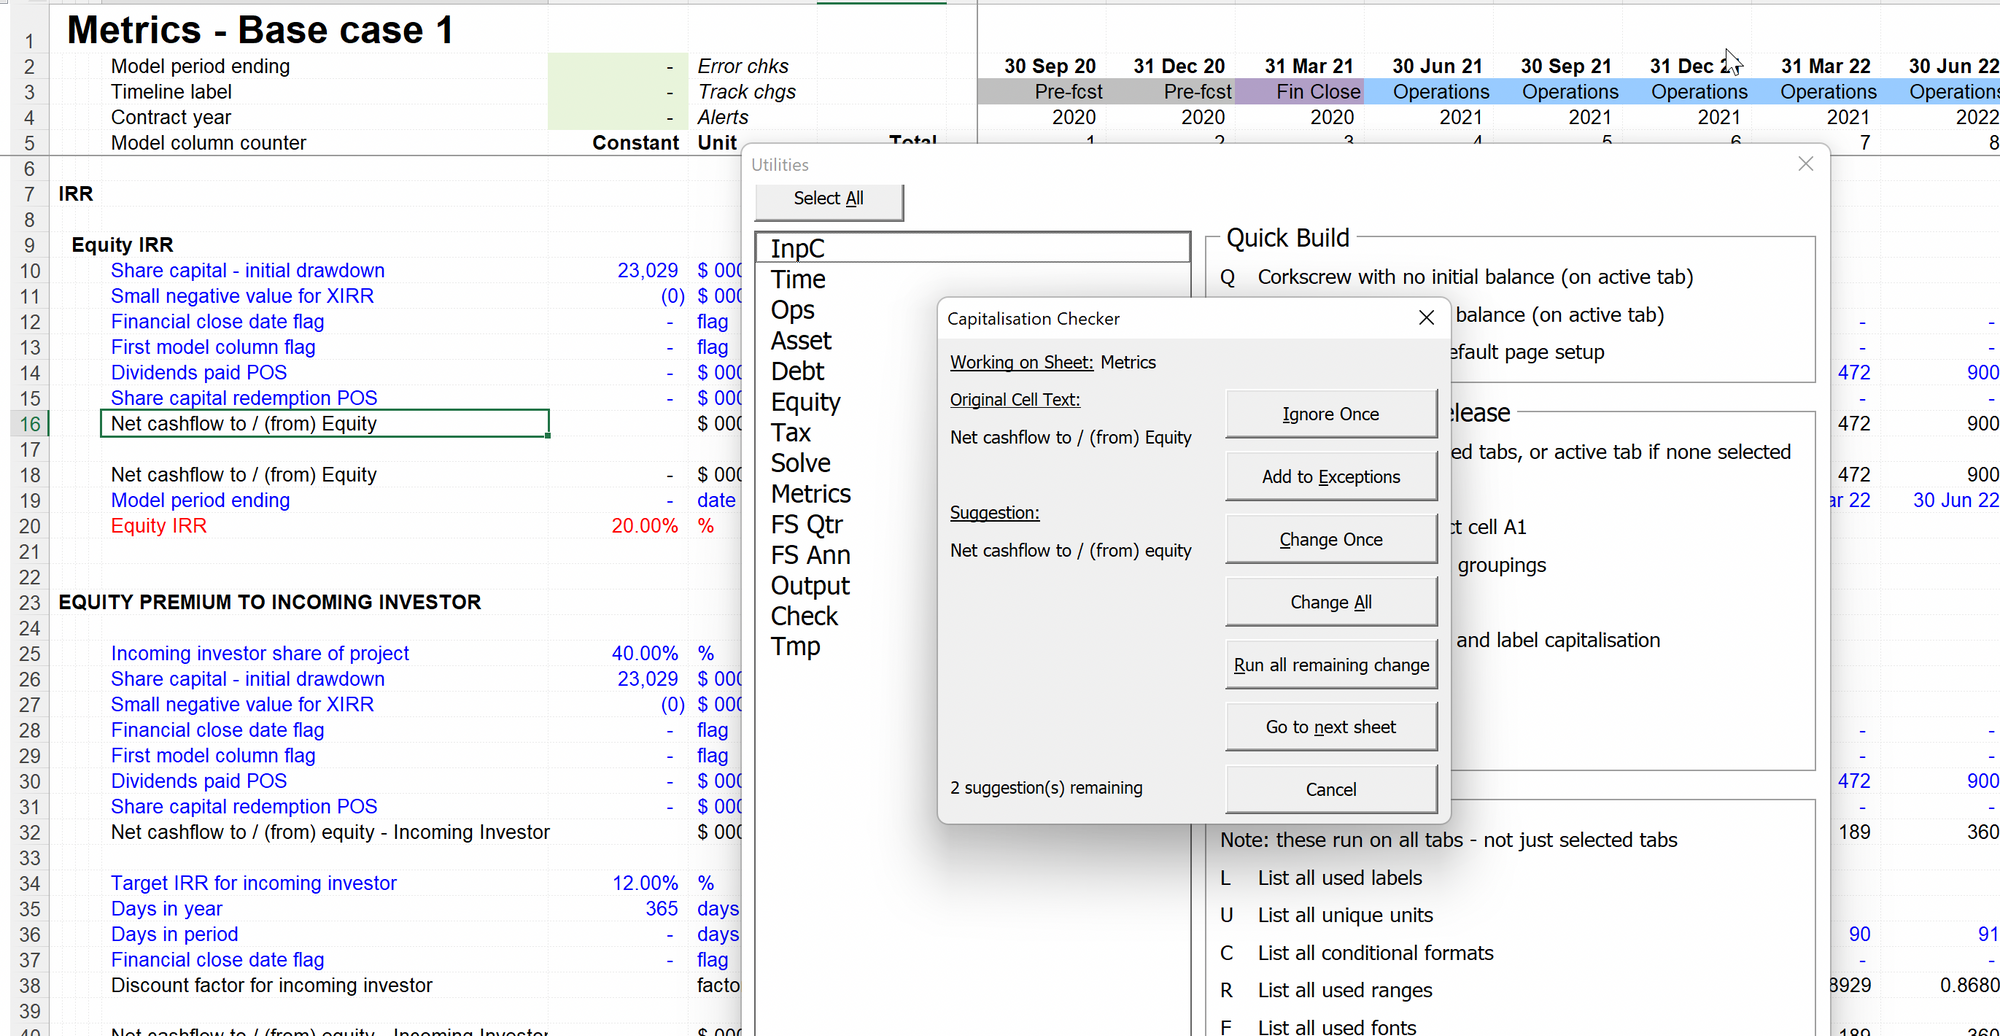This screenshot has height=1036, width=2000.
Task: Click the '31 Mar 21' date header
Action: tap(1308, 66)
